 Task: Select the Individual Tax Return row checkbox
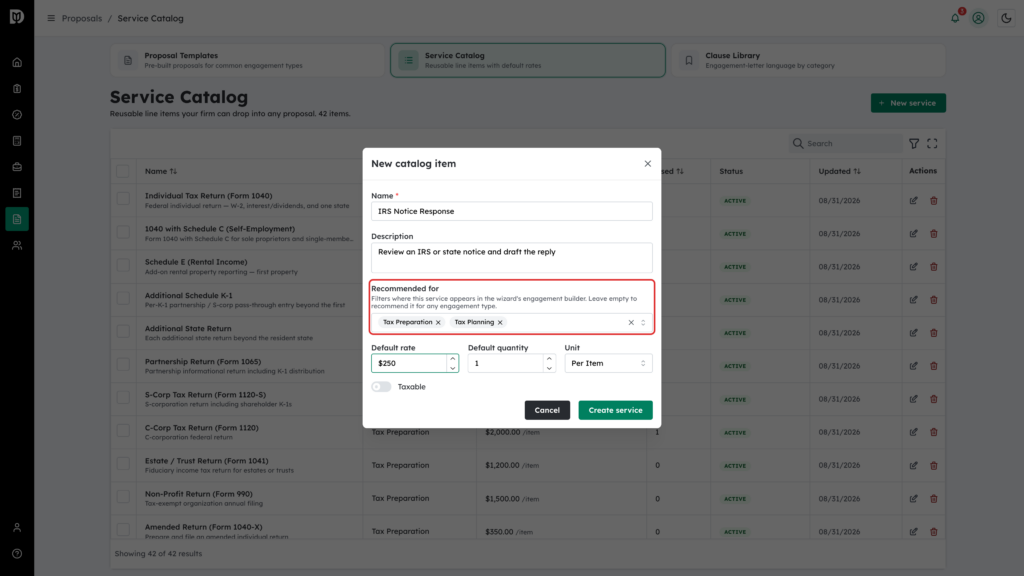pyautogui.click(x=123, y=199)
